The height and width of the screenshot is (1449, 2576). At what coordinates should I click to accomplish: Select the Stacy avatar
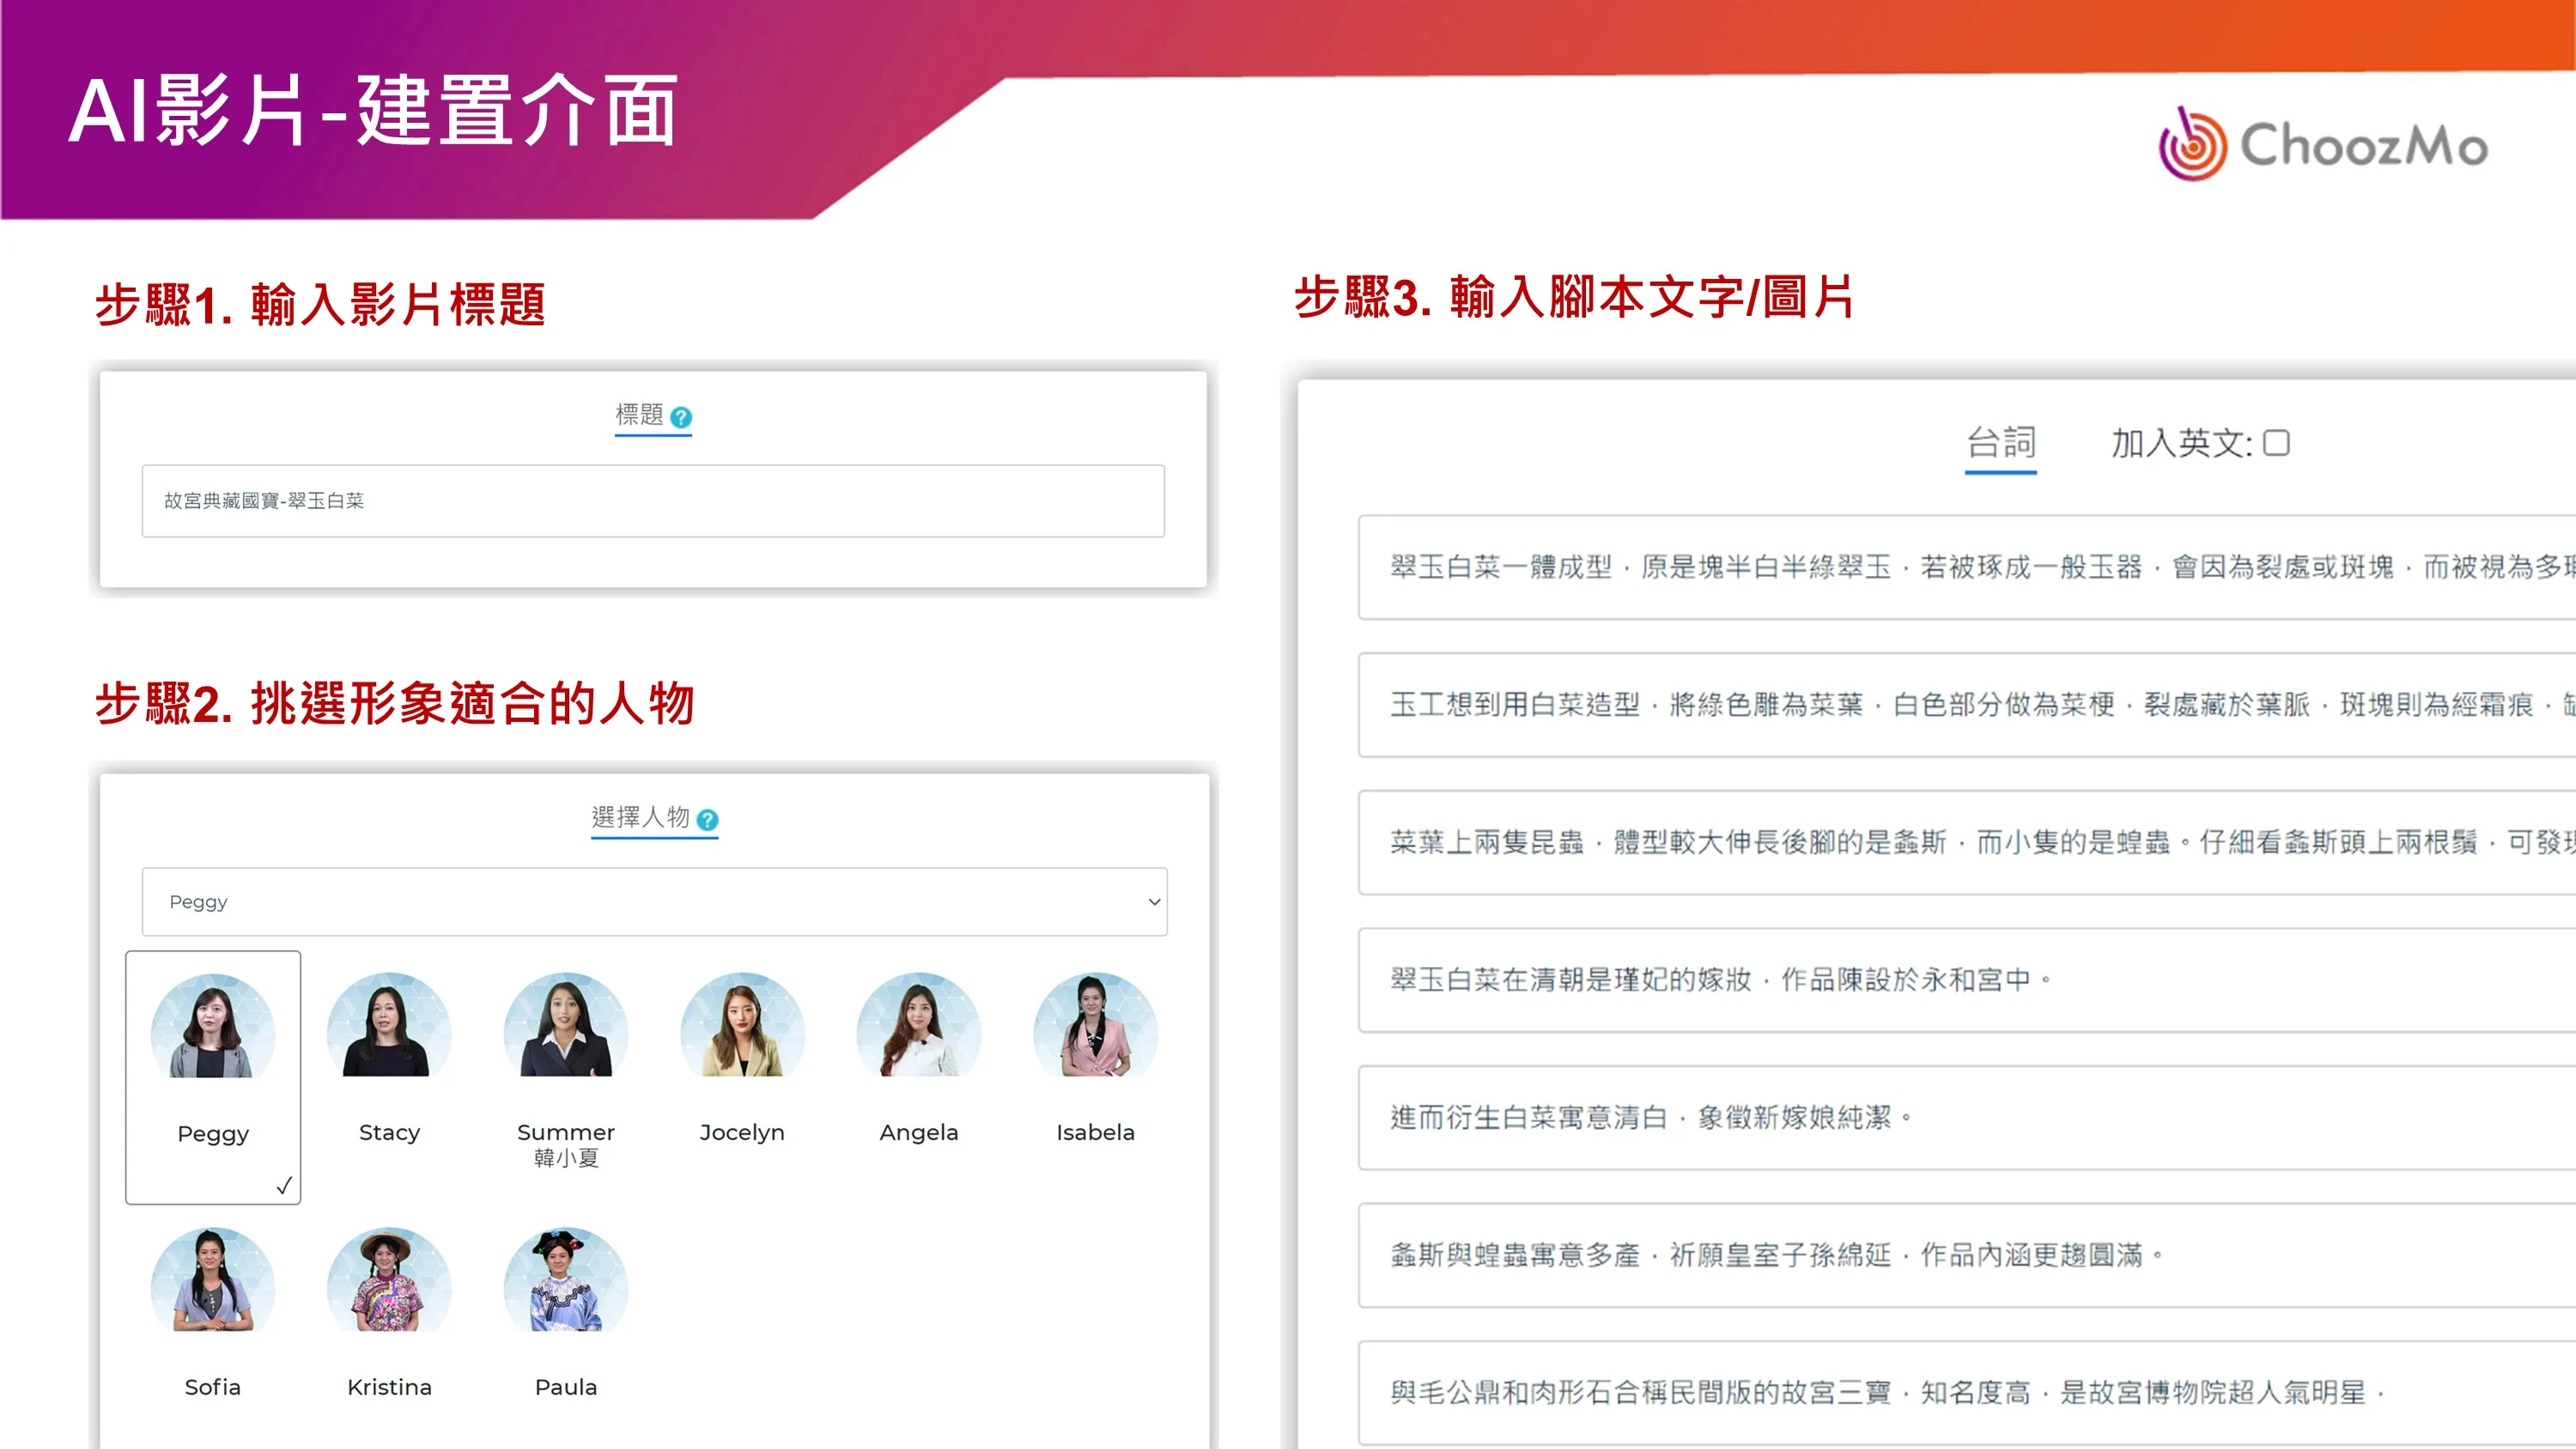(389, 1028)
